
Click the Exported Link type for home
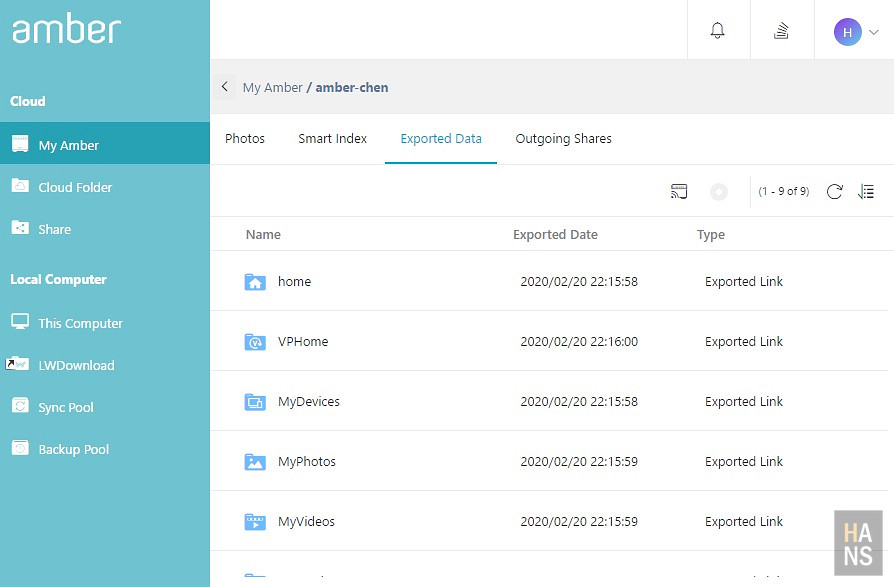(743, 282)
